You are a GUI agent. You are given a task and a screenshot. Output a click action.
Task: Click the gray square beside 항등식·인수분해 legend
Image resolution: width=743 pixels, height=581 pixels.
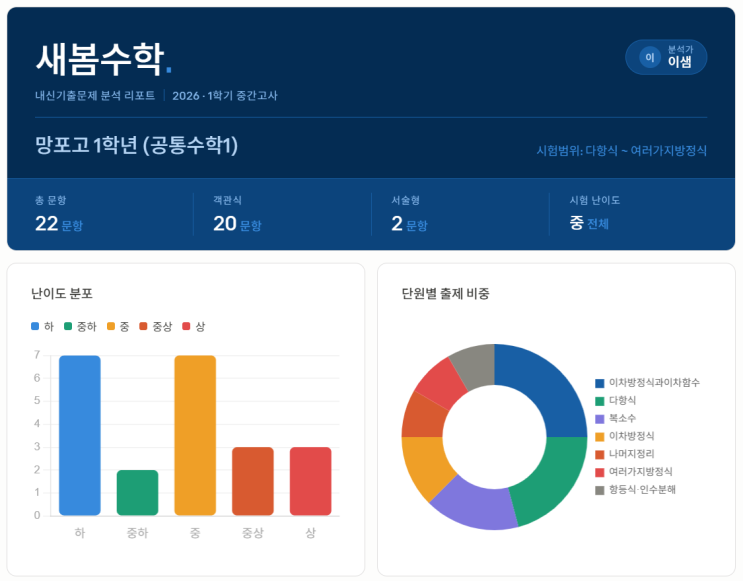click(x=600, y=490)
